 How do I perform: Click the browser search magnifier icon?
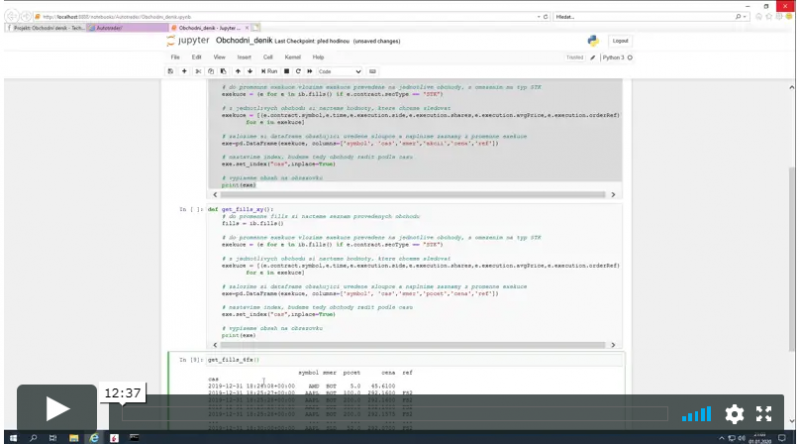[738, 17]
